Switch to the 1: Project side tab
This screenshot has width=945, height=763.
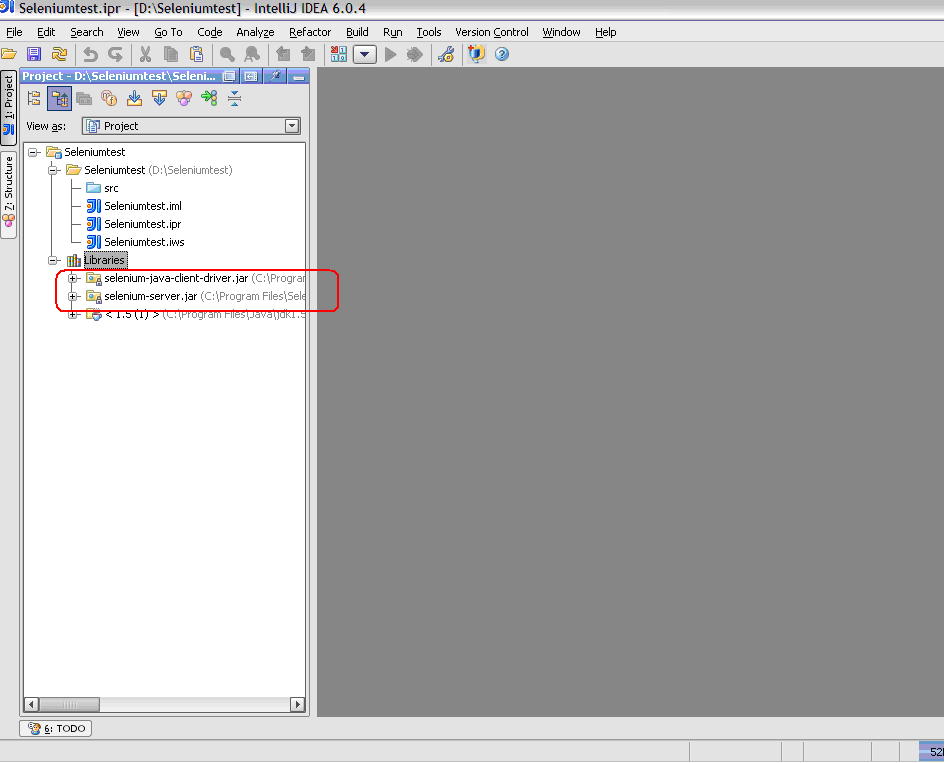[8, 107]
